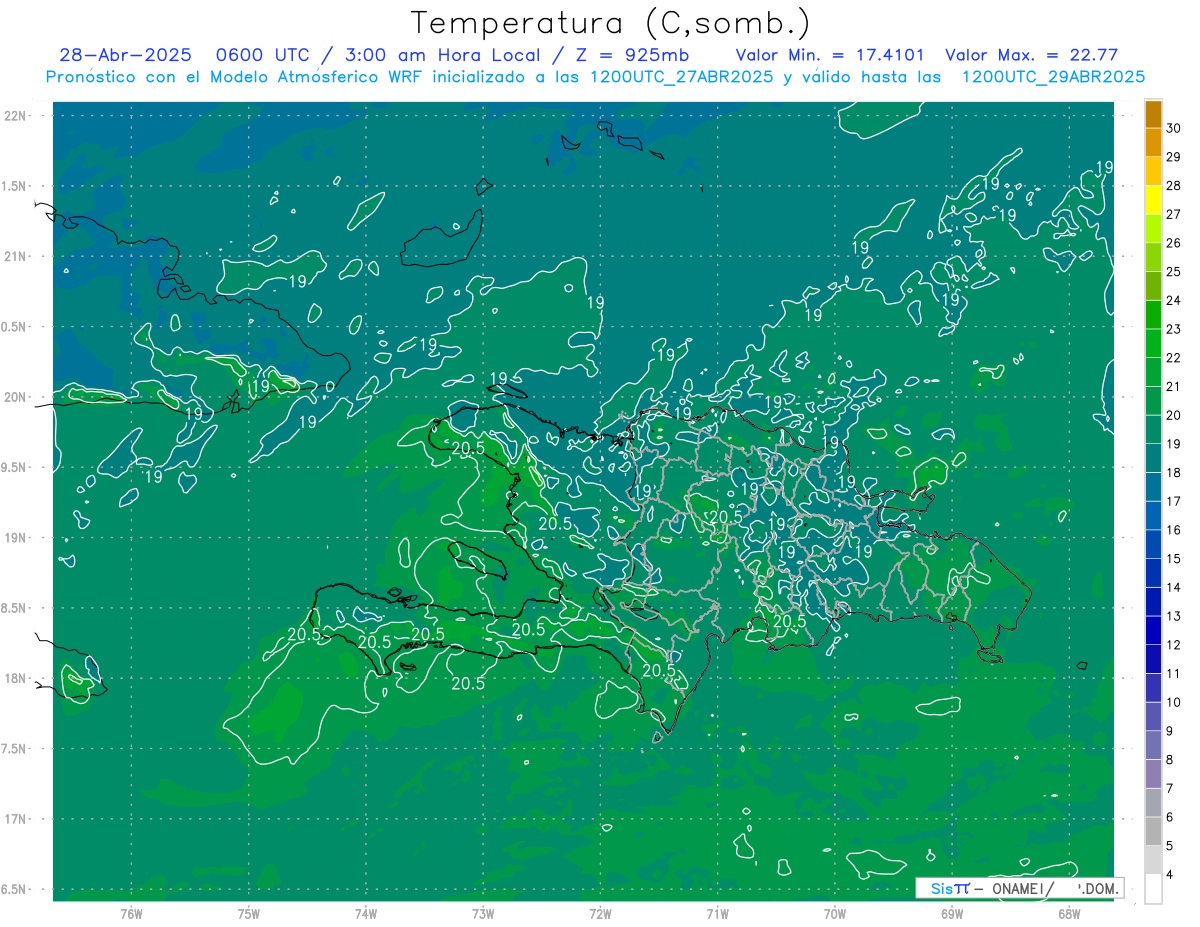1200x927 pixels.
Task: Click the "71W" longitude axis label
Action: [717, 914]
